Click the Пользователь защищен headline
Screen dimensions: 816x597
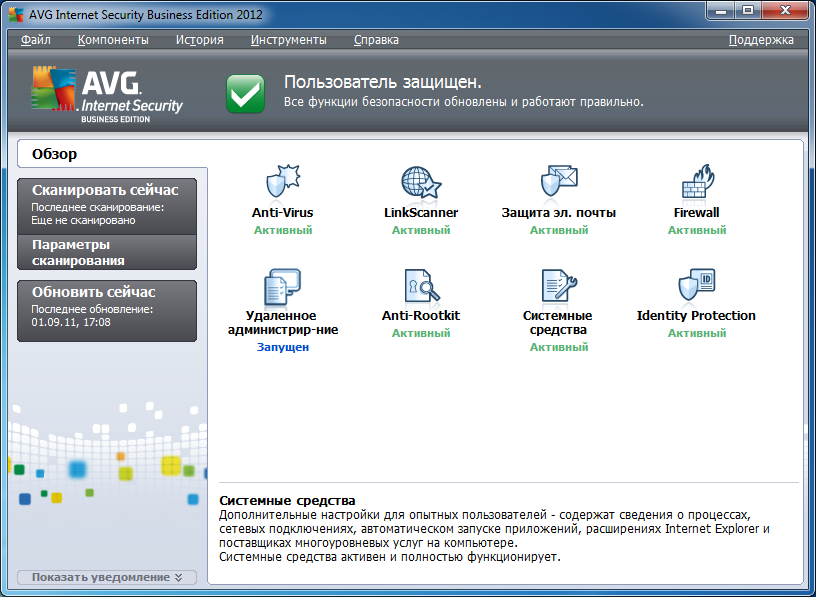pyautogui.click(x=383, y=82)
